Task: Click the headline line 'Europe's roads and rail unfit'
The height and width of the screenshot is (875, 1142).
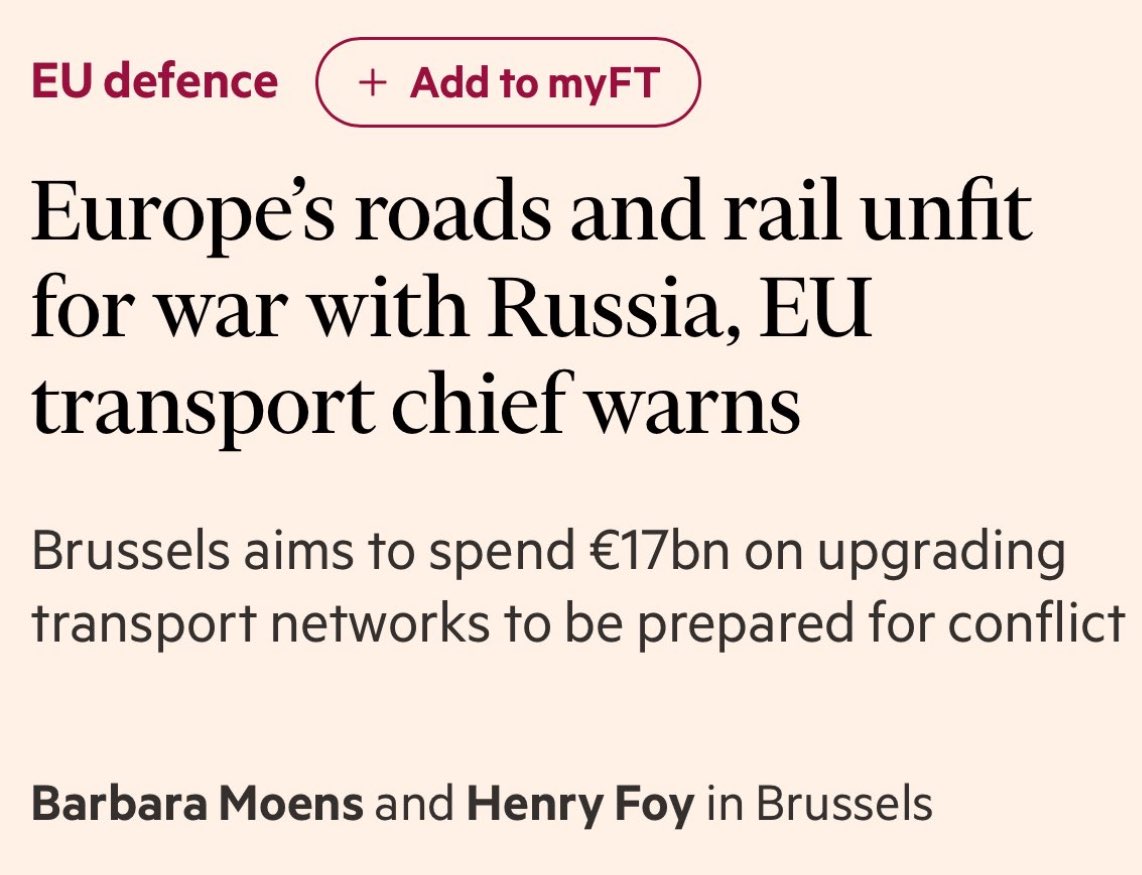Action: point(532,213)
